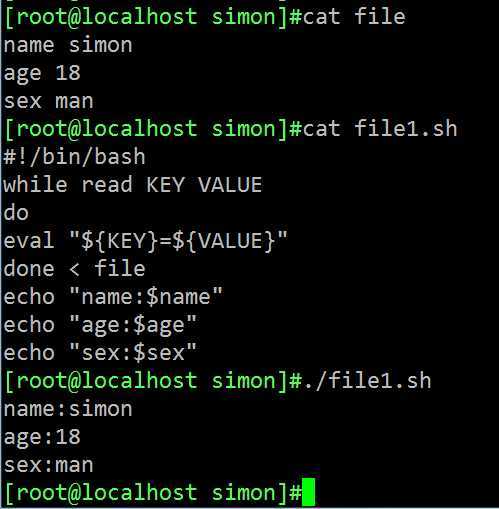Click the 'sex:man' output line
This screenshot has height=509, width=499.
(x=49, y=465)
